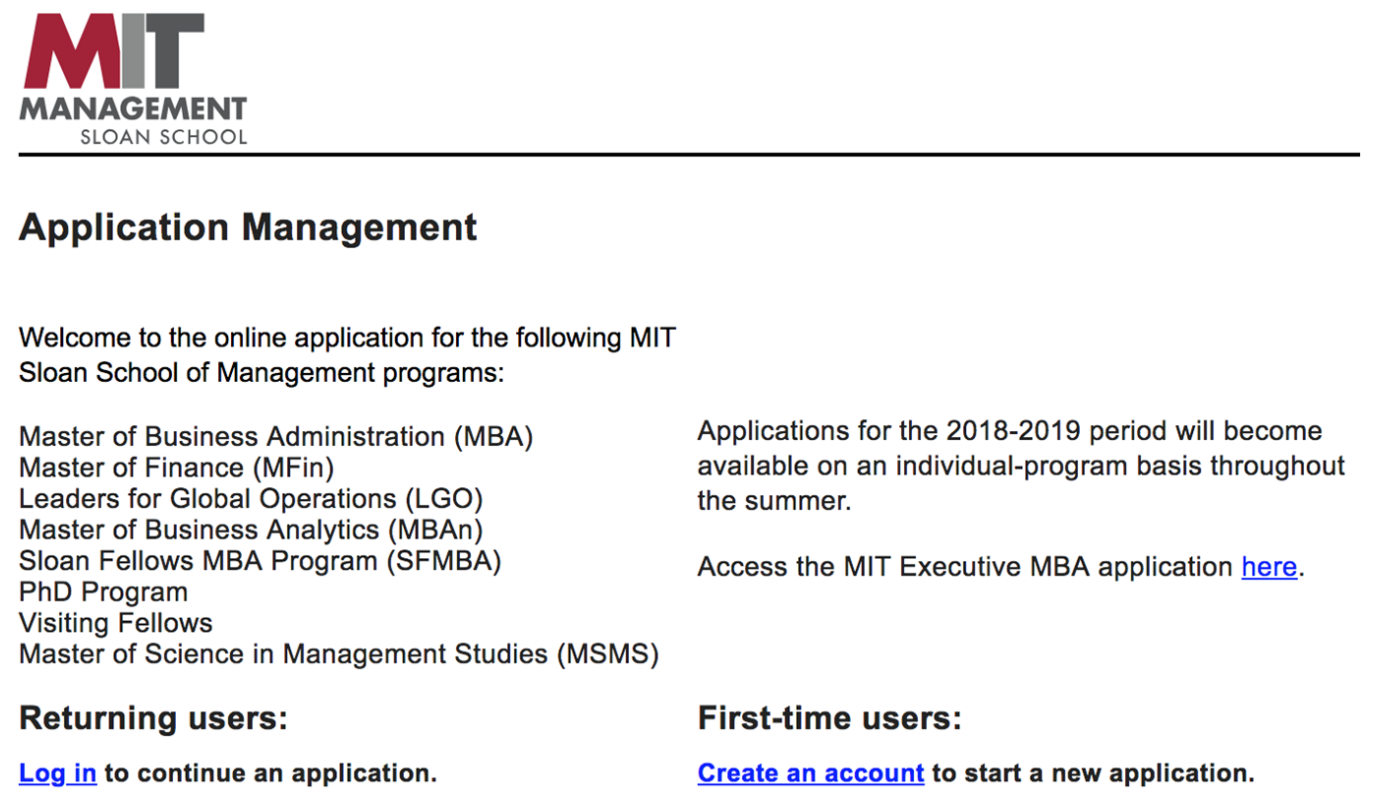Click the "PhD Program" list entry
Image resolution: width=1380 pixels, height=809 pixels.
coord(103,592)
